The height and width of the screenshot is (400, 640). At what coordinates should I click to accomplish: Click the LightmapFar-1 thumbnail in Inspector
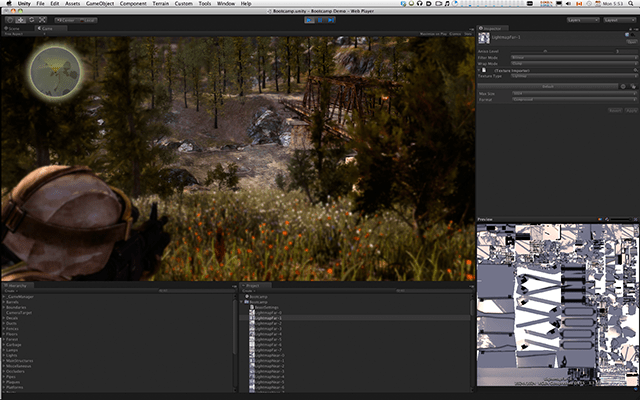(484, 38)
